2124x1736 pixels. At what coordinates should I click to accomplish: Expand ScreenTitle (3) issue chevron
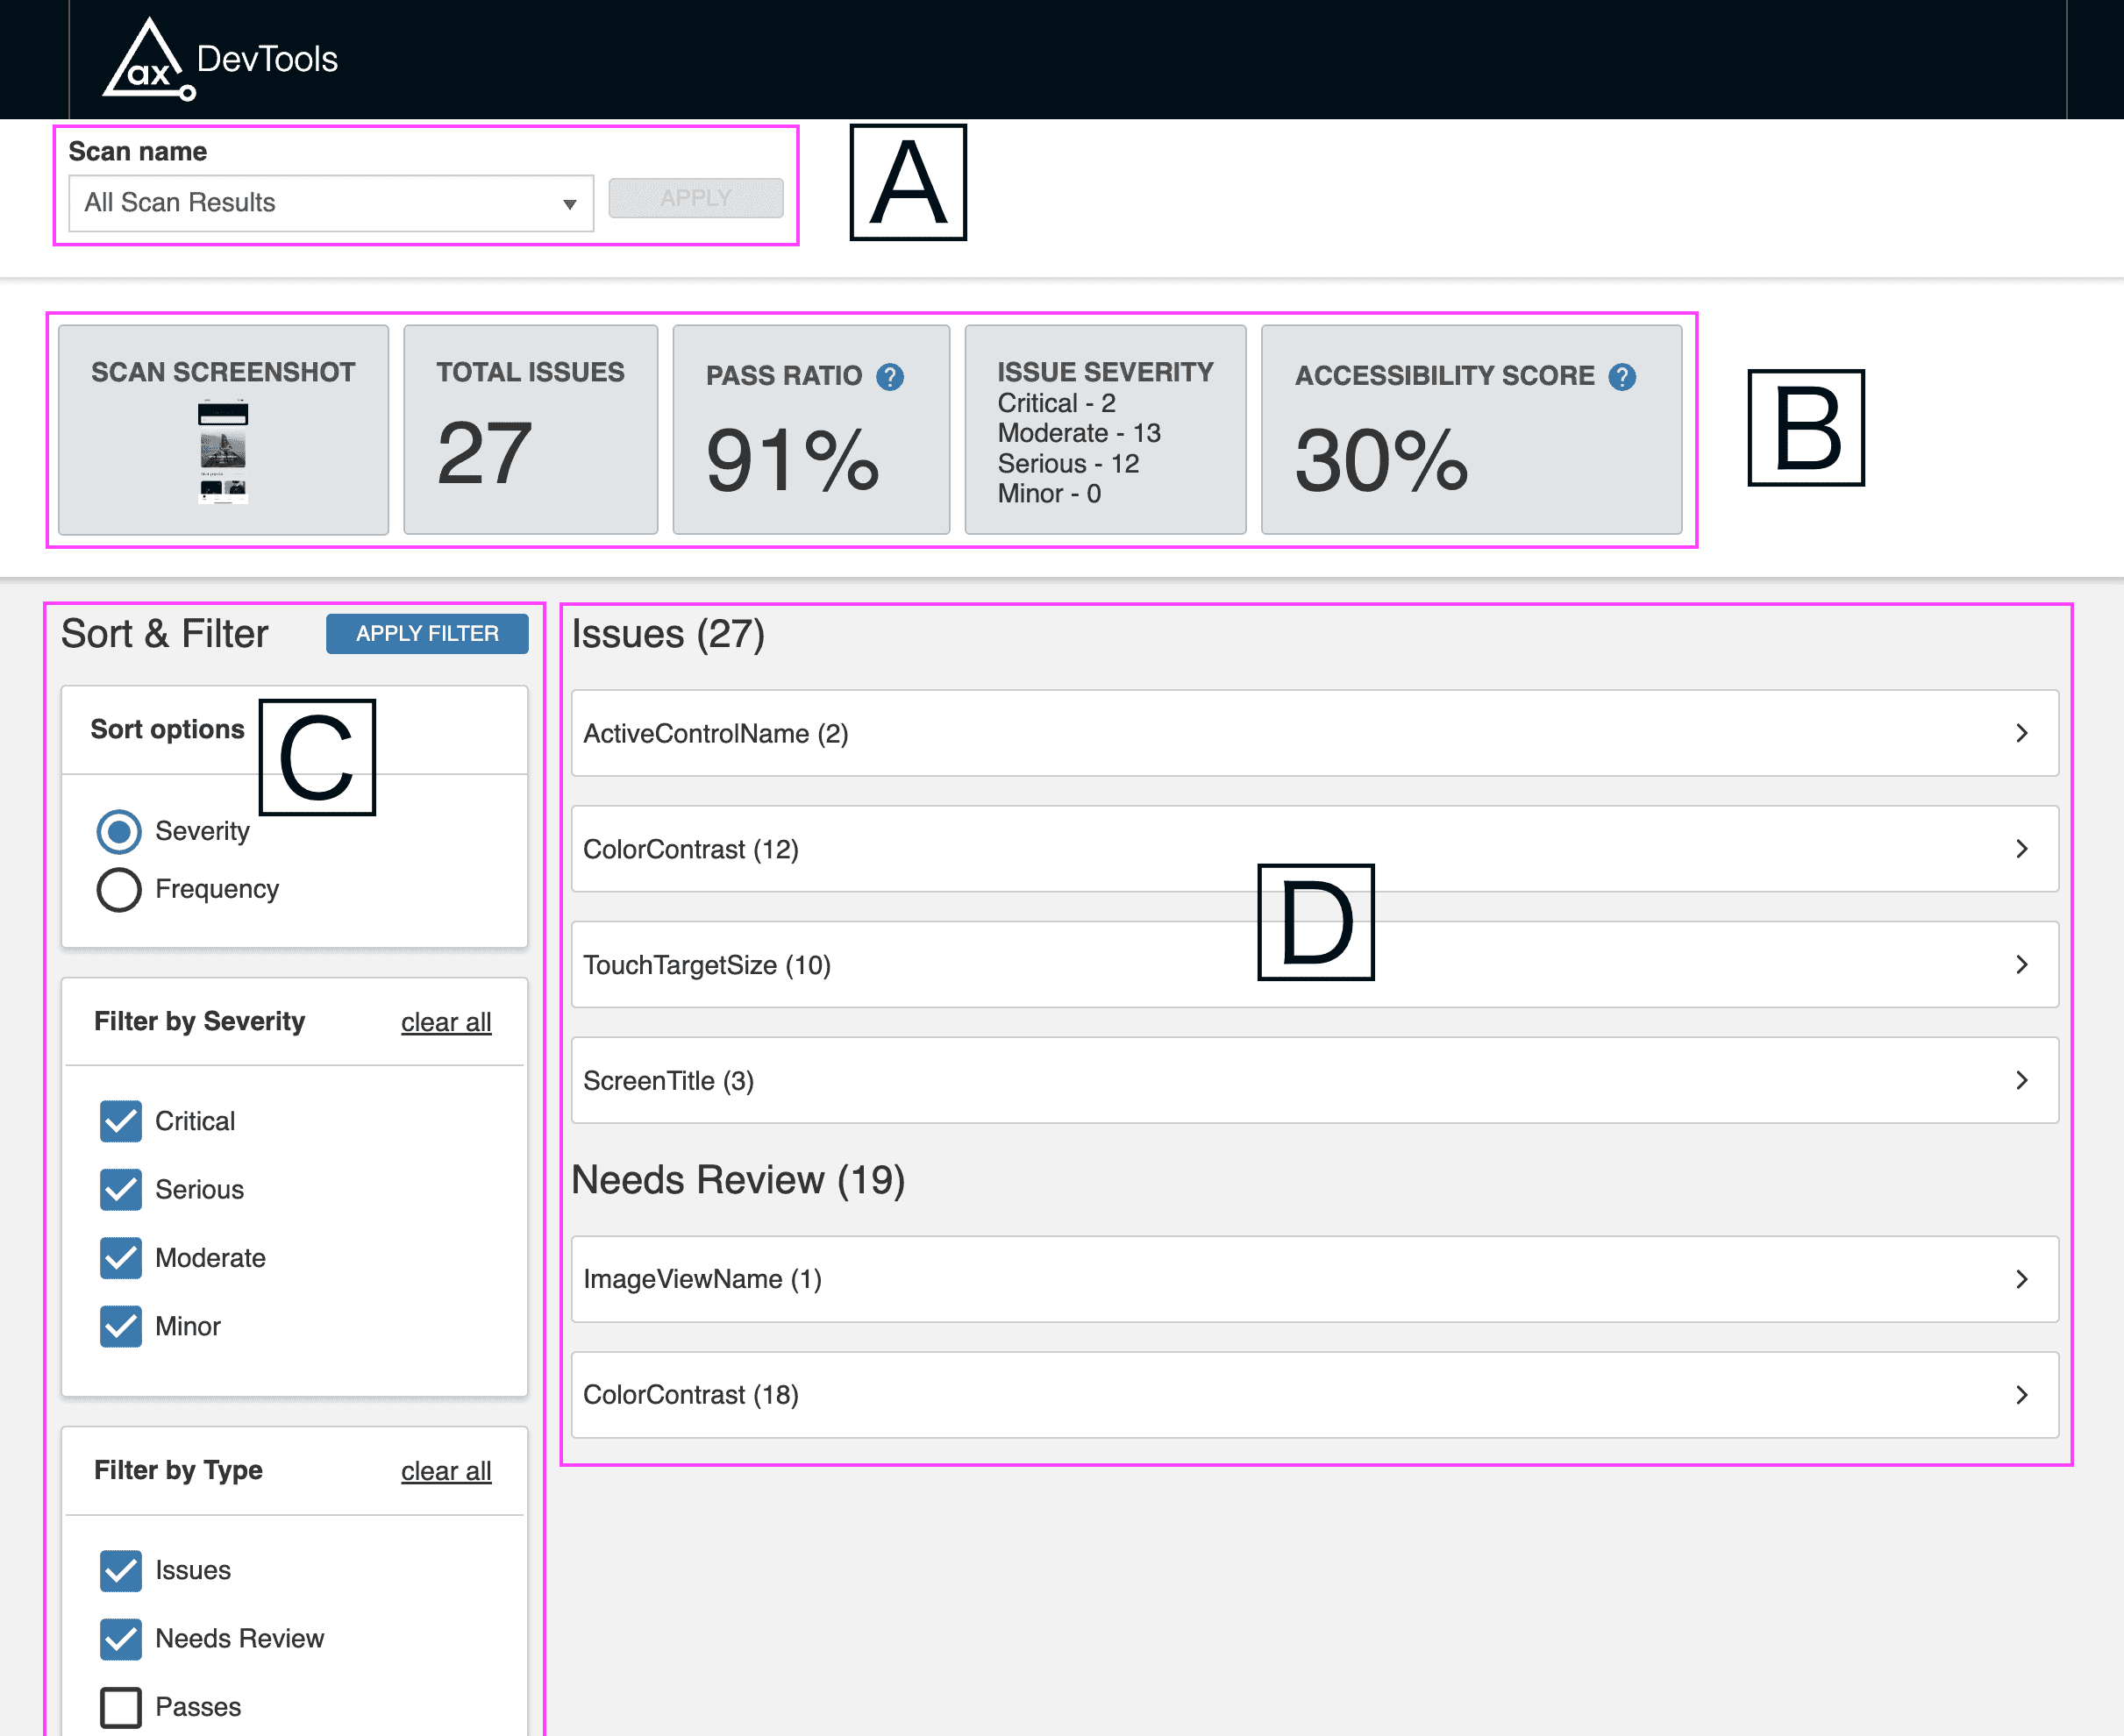pyautogui.click(x=2021, y=1080)
